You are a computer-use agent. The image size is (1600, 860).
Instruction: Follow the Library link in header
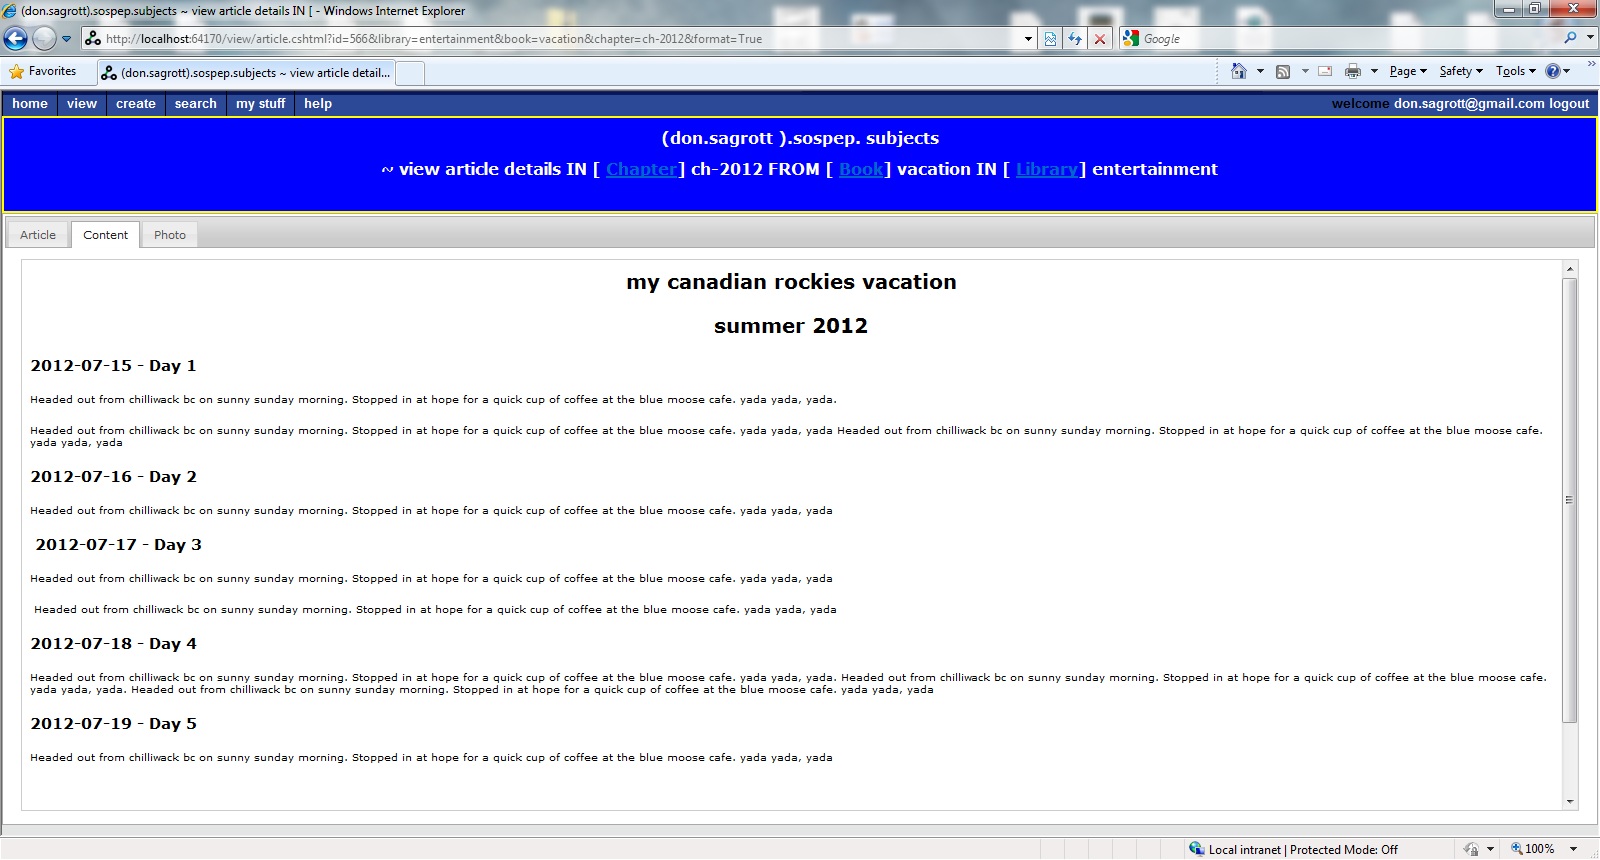point(1047,169)
